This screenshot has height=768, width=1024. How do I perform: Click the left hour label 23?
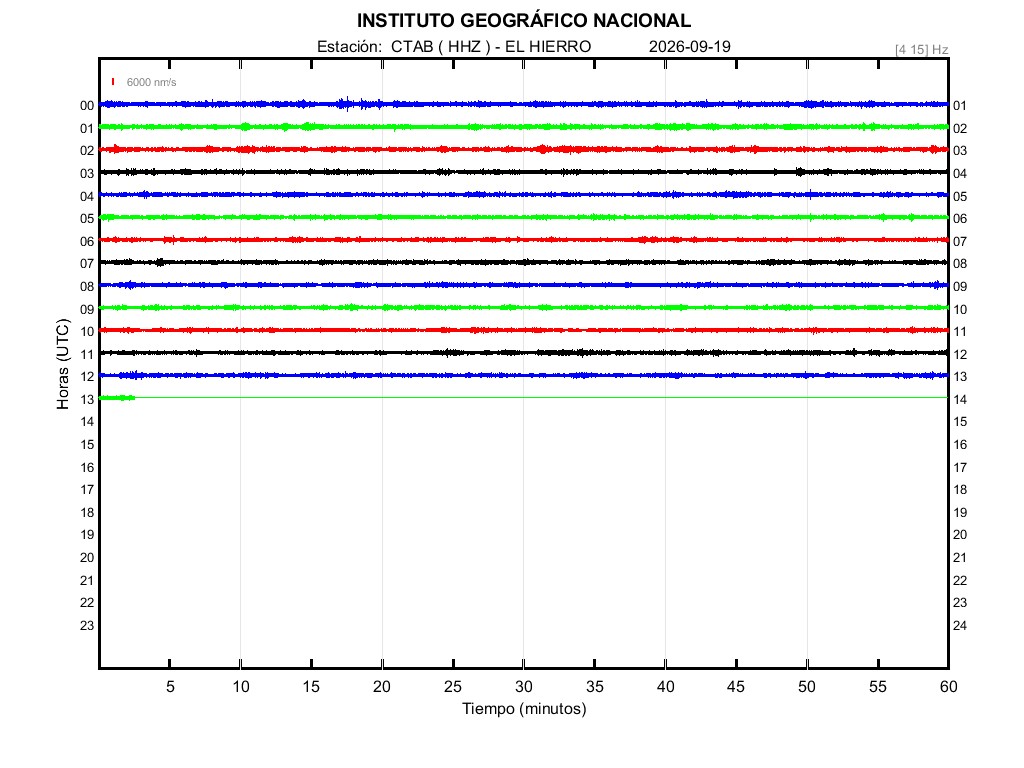[x=87, y=626]
